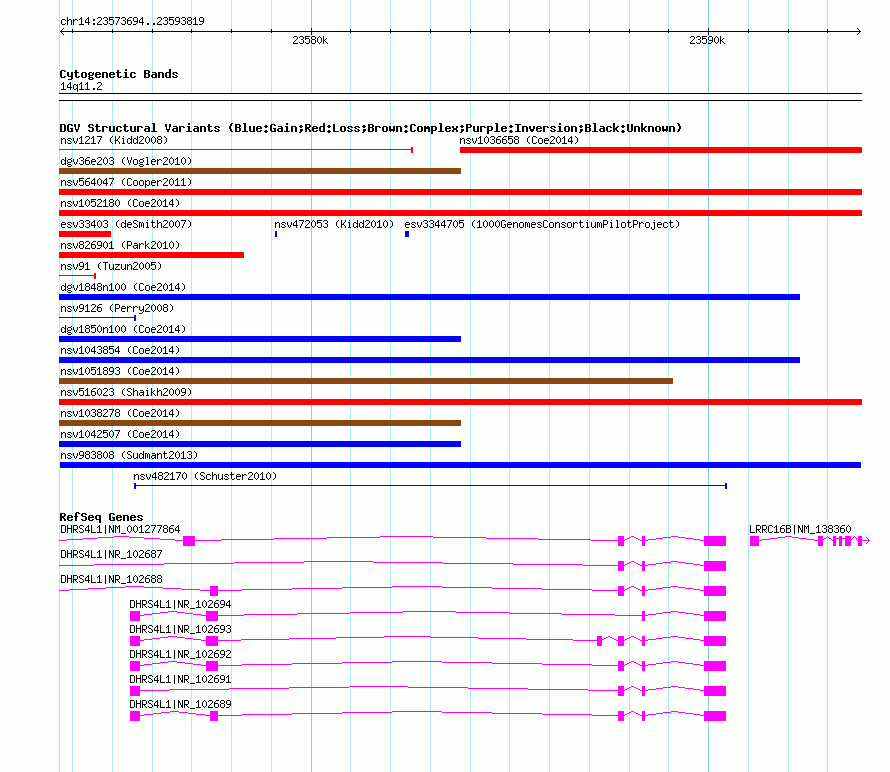Viewport: 890px width, 772px height.
Task: Click the dgv36e203 (Vogler2010) brown complex bar
Action: [260, 171]
